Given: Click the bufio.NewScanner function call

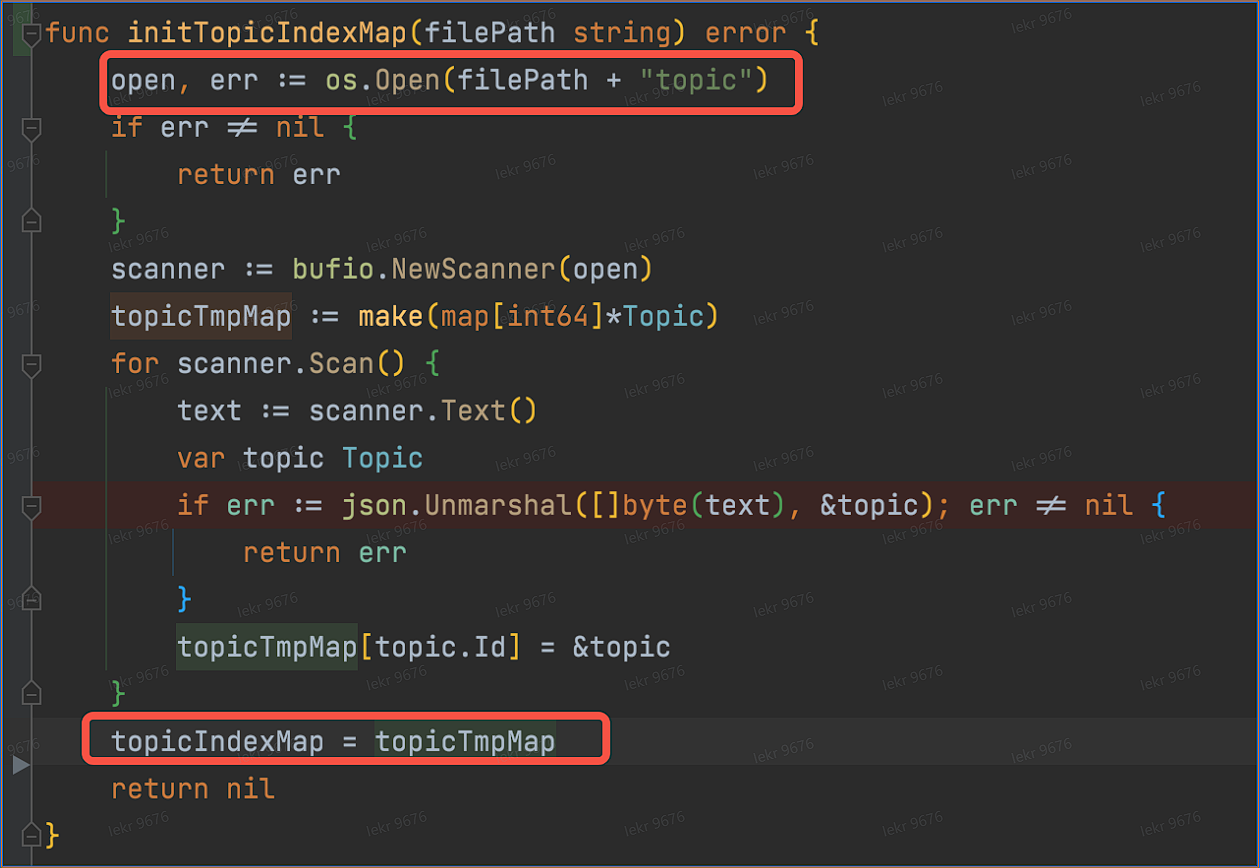Looking at the screenshot, I should (x=470, y=270).
